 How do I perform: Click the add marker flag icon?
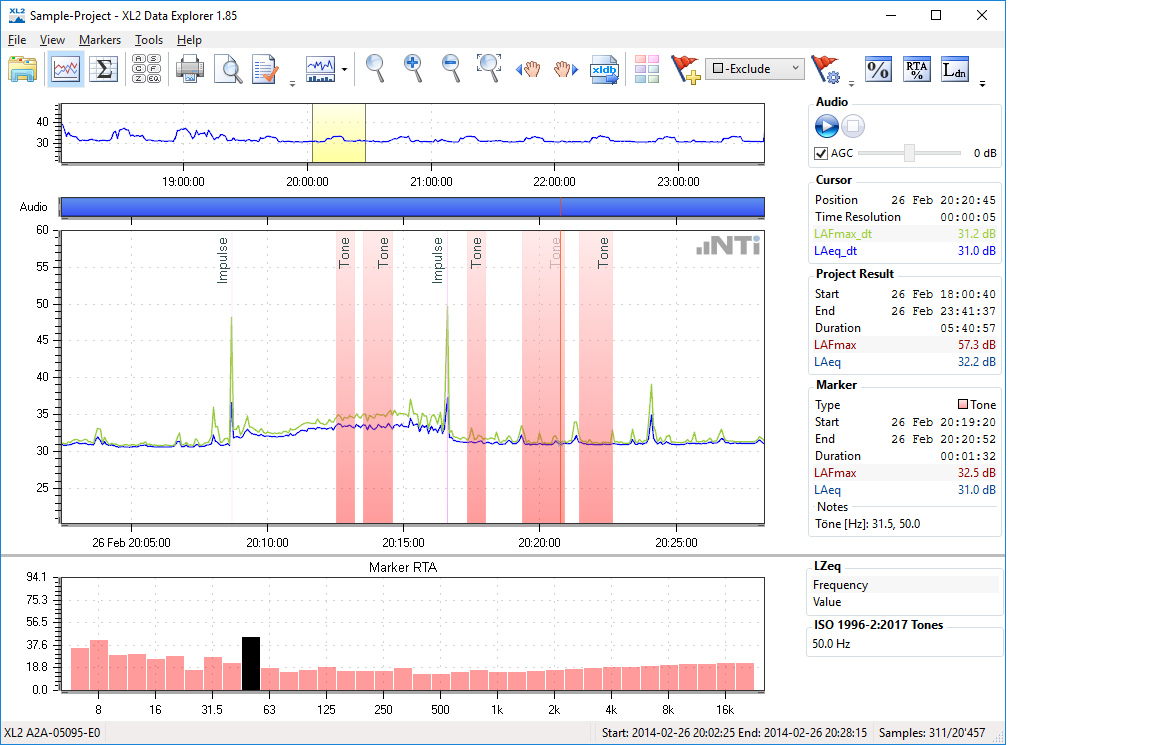(685, 69)
